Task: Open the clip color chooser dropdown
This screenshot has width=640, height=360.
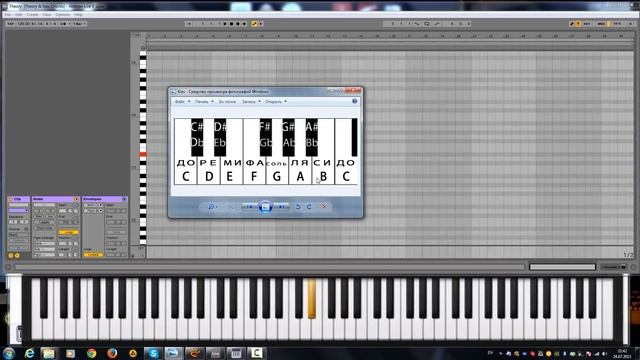Action: click(18, 210)
